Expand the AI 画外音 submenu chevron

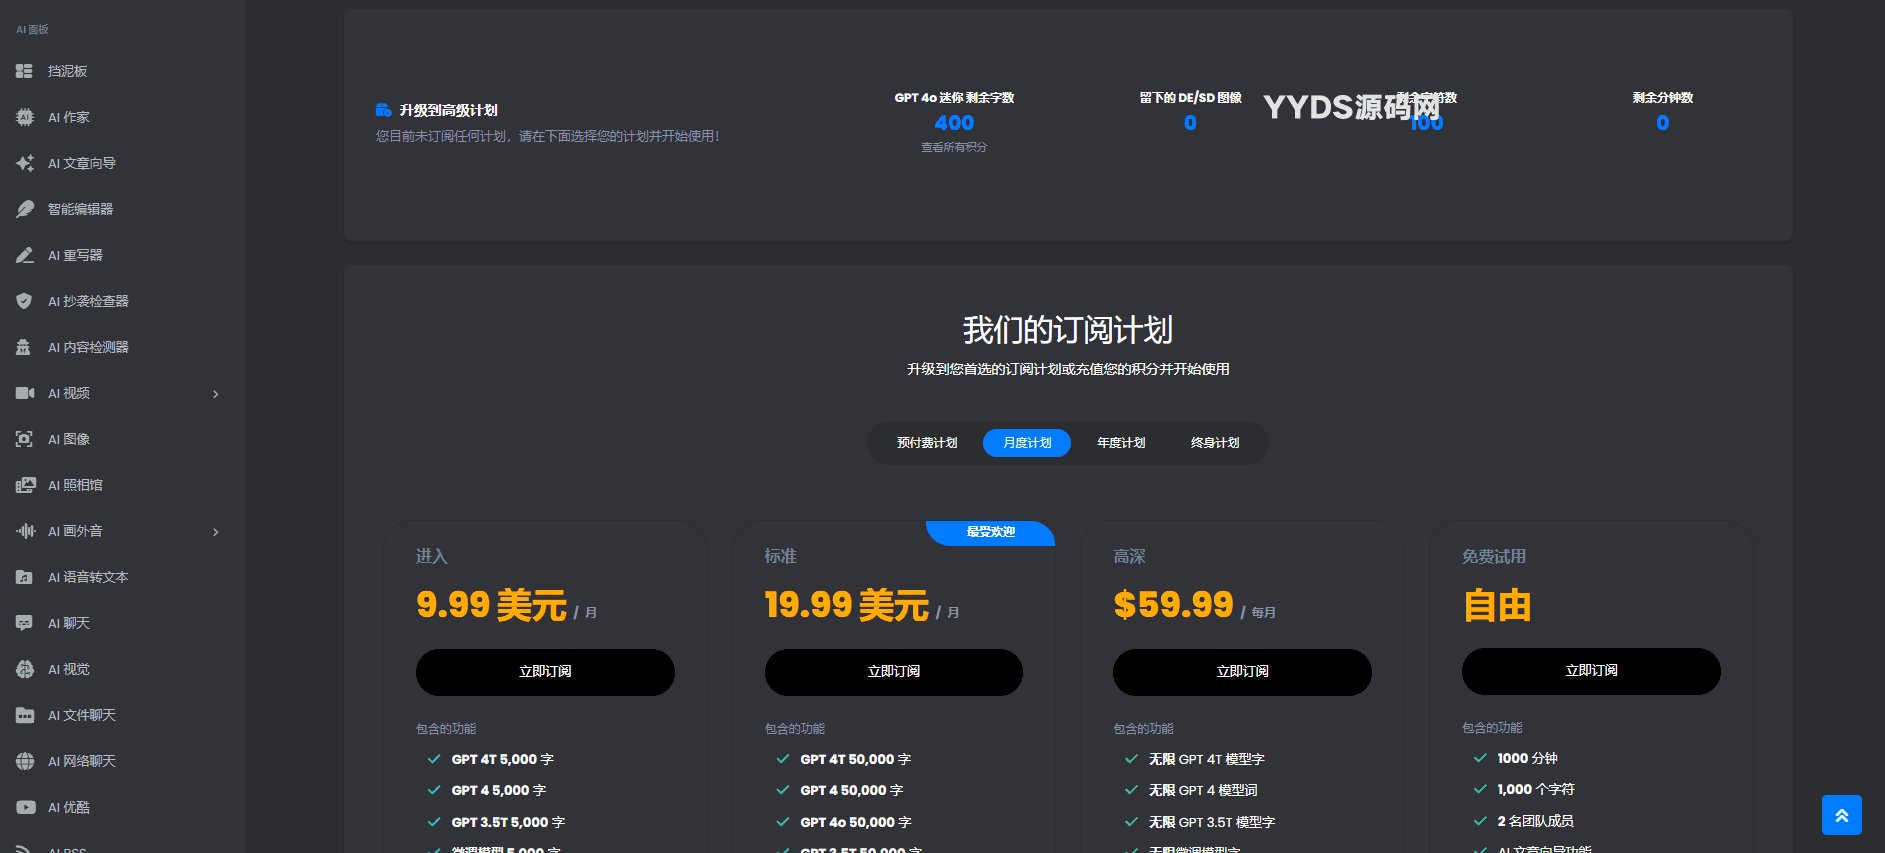pos(215,532)
